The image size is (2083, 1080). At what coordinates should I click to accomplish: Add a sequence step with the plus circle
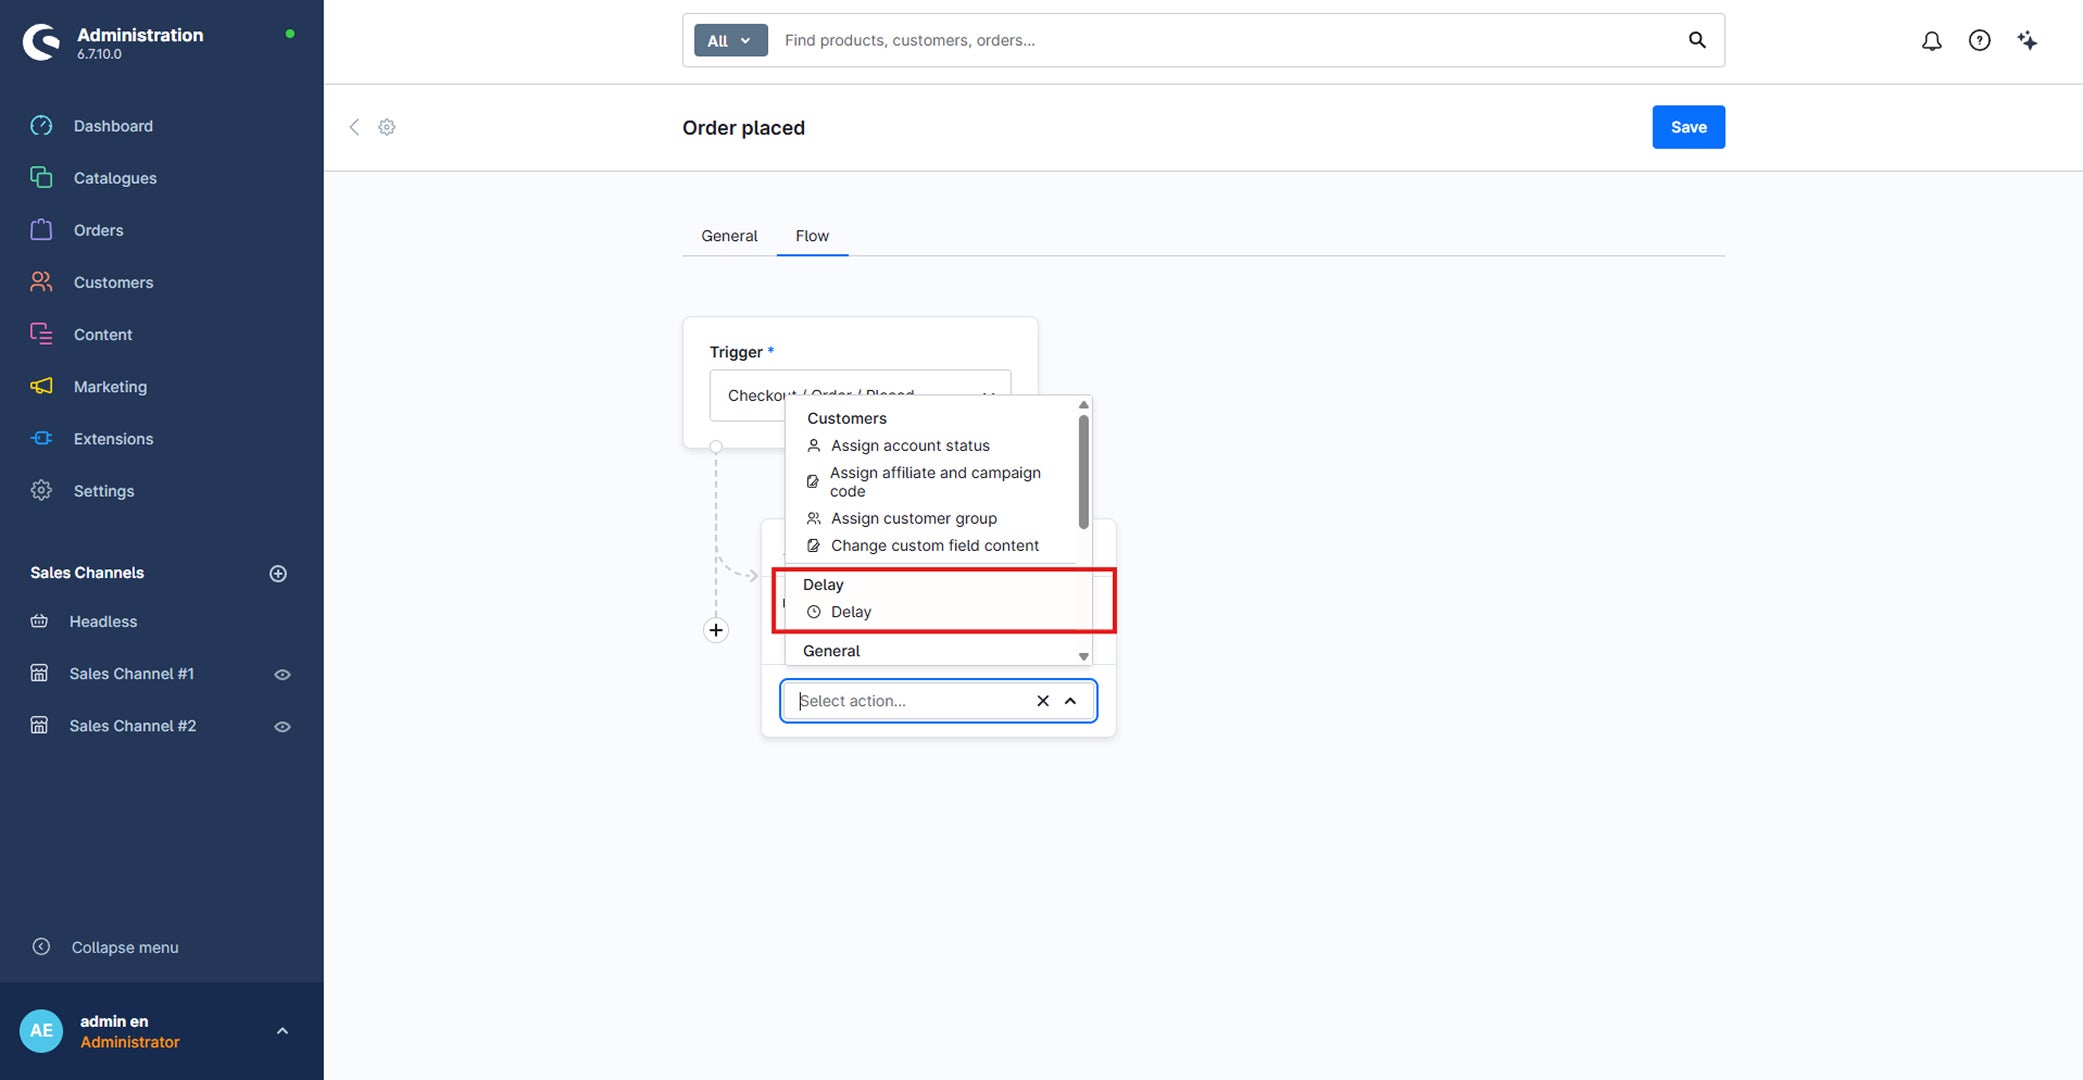point(716,630)
